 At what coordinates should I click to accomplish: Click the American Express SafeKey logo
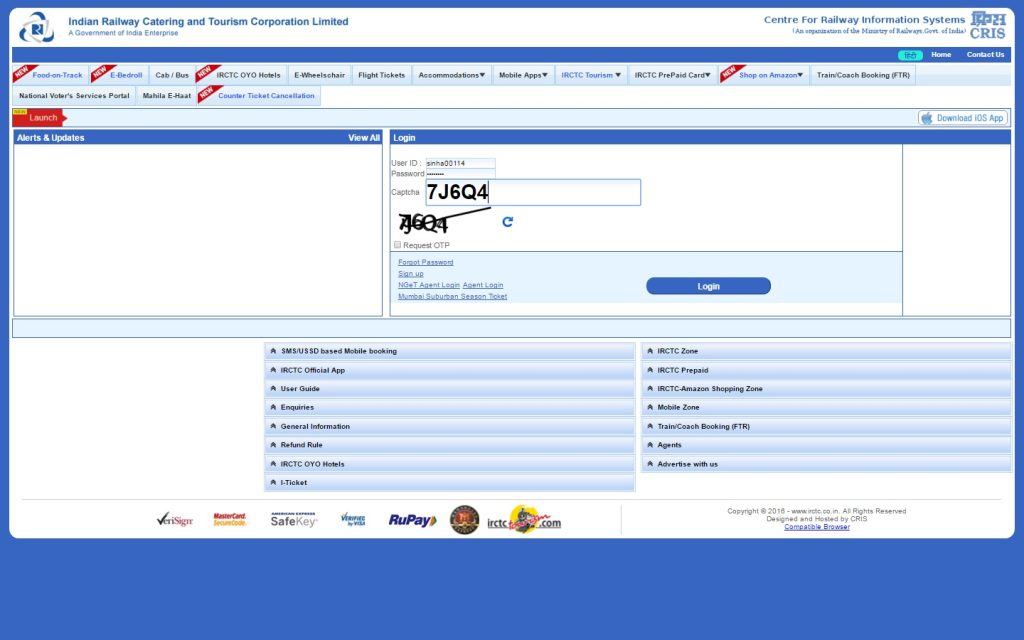point(294,520)
